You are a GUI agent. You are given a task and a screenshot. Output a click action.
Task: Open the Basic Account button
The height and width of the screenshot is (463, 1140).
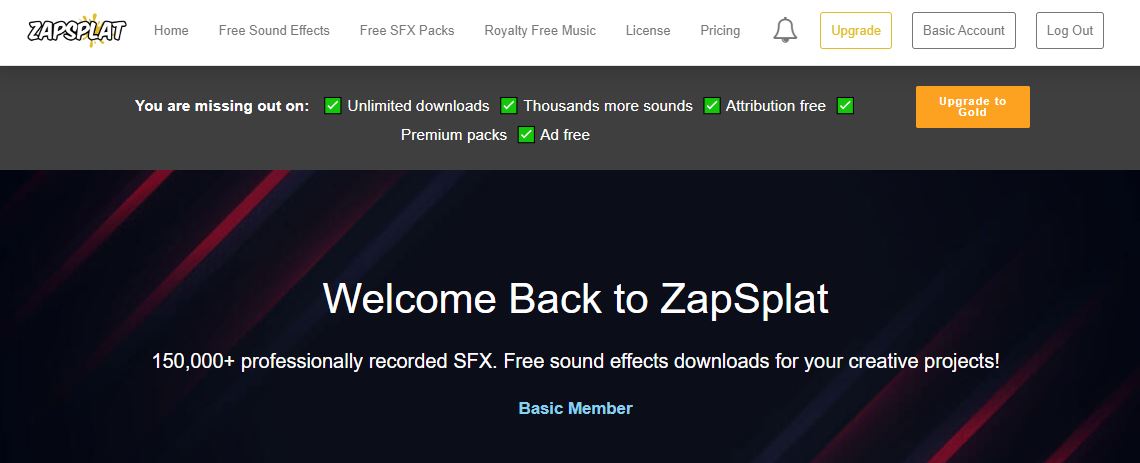[x=963, y=31]
